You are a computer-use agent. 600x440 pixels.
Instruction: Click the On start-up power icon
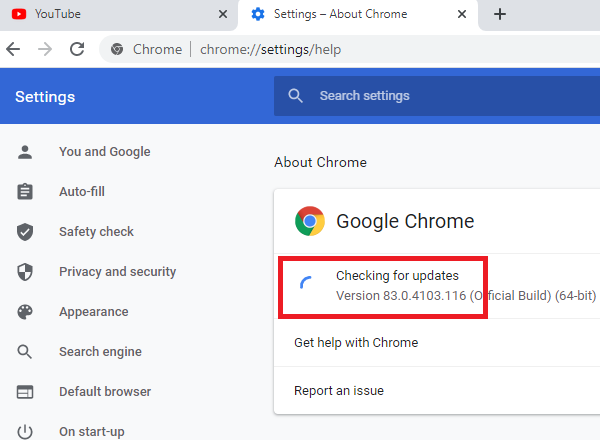[x=25, y=432]
